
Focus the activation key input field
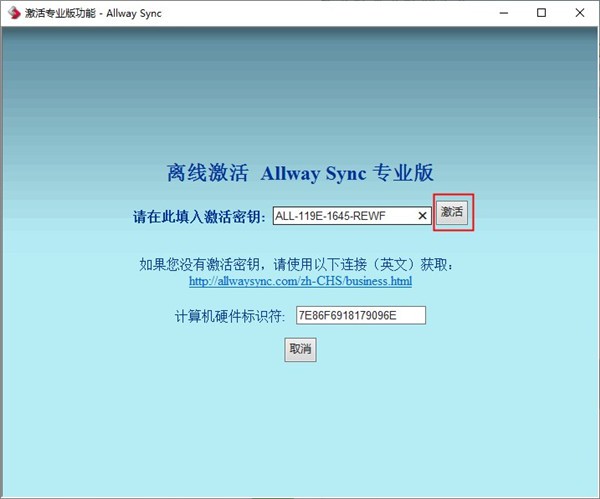pyautogui.click(x=352, y=216)
